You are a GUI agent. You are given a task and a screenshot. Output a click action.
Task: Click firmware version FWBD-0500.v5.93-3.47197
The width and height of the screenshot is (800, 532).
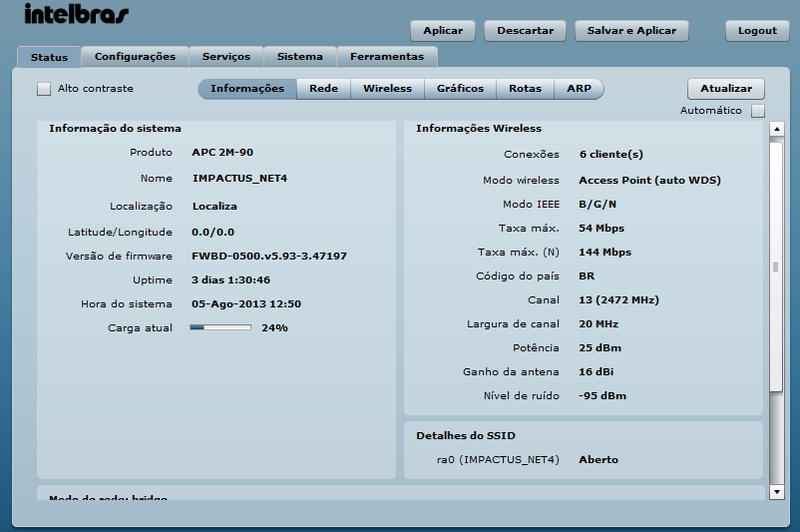point(269,256)
